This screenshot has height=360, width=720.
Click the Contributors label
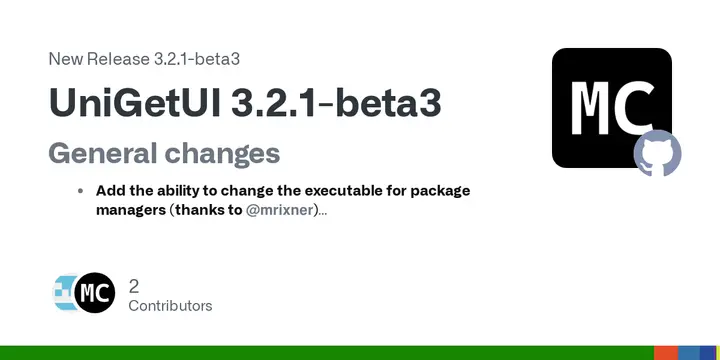tap(170, 306)
